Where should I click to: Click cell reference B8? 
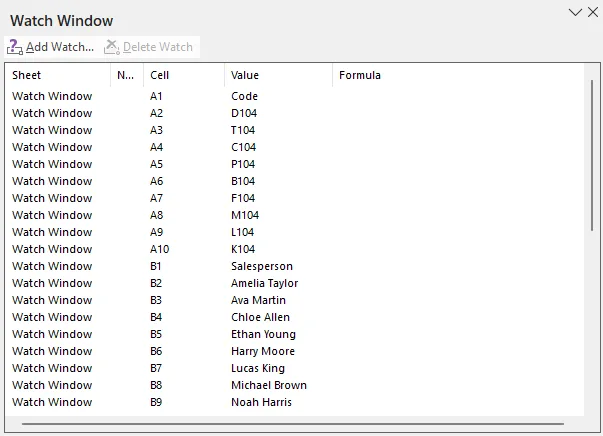click(x=156, y=385)
